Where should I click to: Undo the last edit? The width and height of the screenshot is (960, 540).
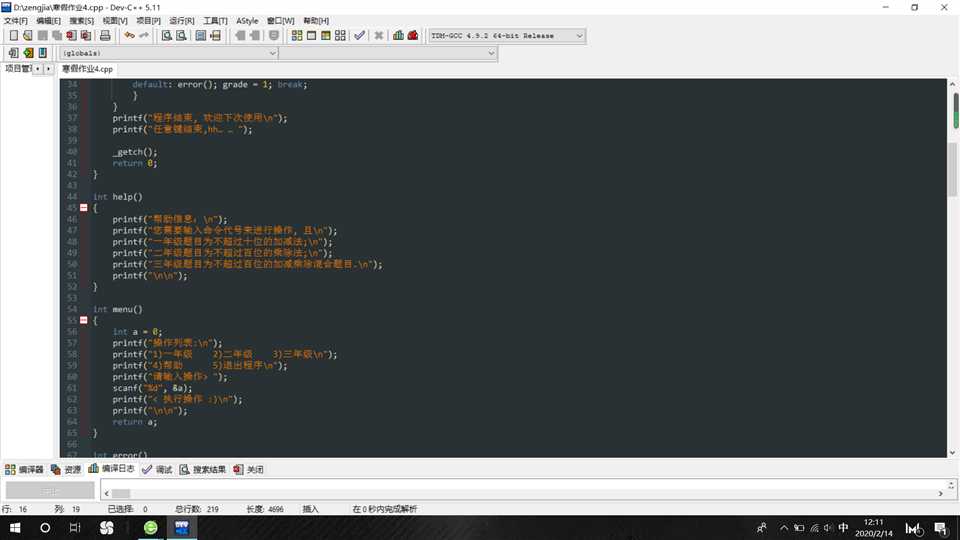[129, 36]
